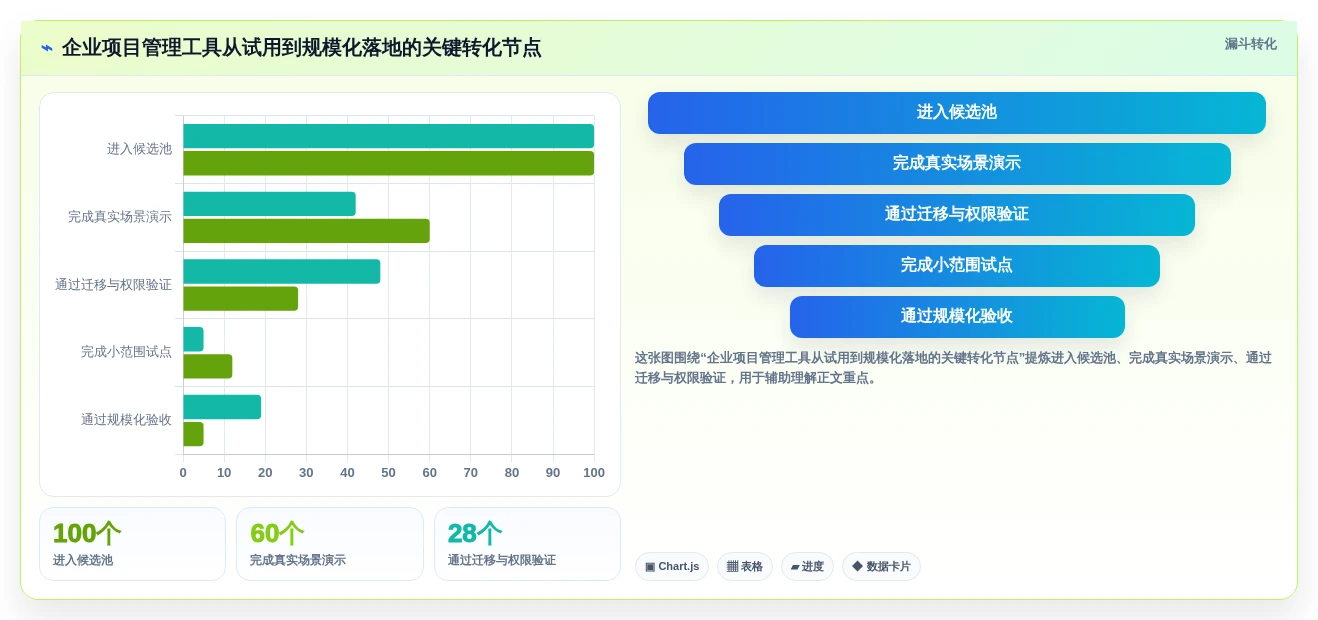Click the green bar for 通过规模化验收

click(193, 434)
